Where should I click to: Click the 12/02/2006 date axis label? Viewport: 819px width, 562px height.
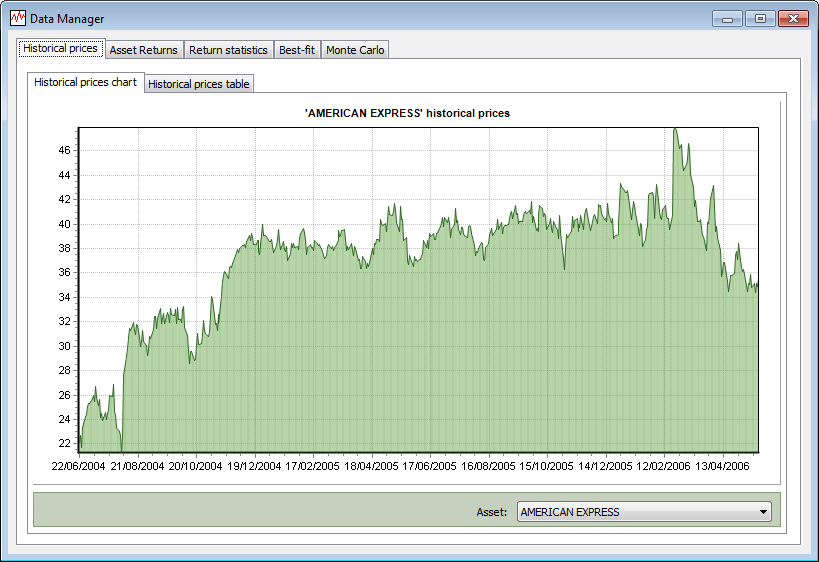pos(663,466)
